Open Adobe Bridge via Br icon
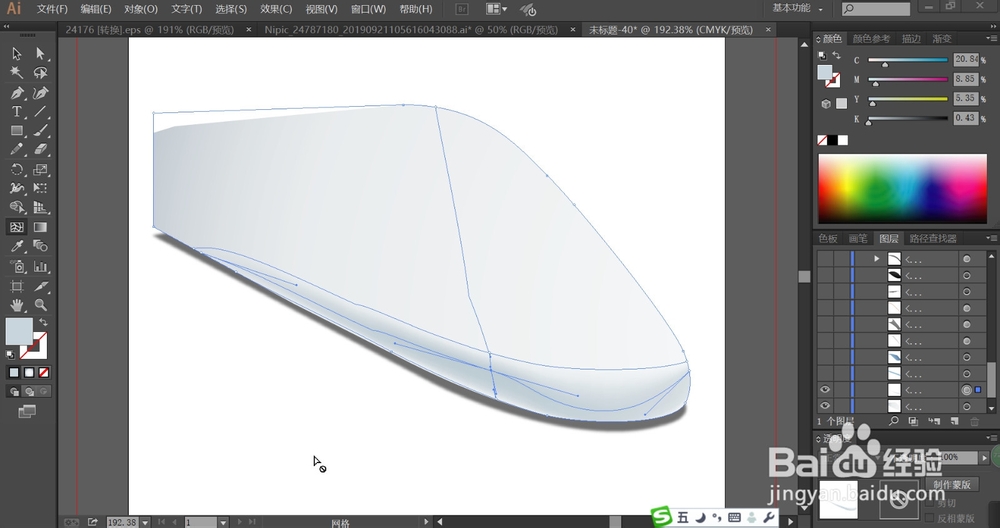The height and width of the screenshot is (528, 1000). [x=462, y=9]
